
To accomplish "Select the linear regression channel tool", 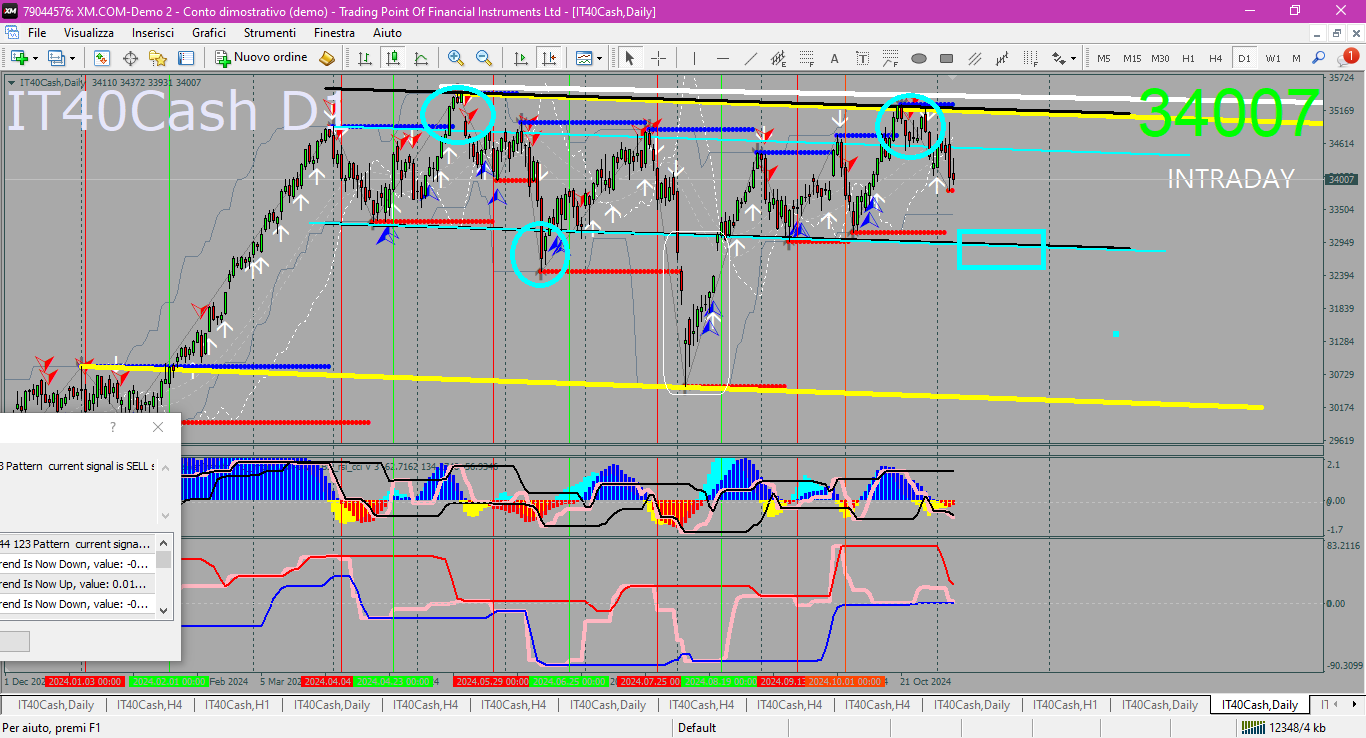I will click(x=1003, y=58).
